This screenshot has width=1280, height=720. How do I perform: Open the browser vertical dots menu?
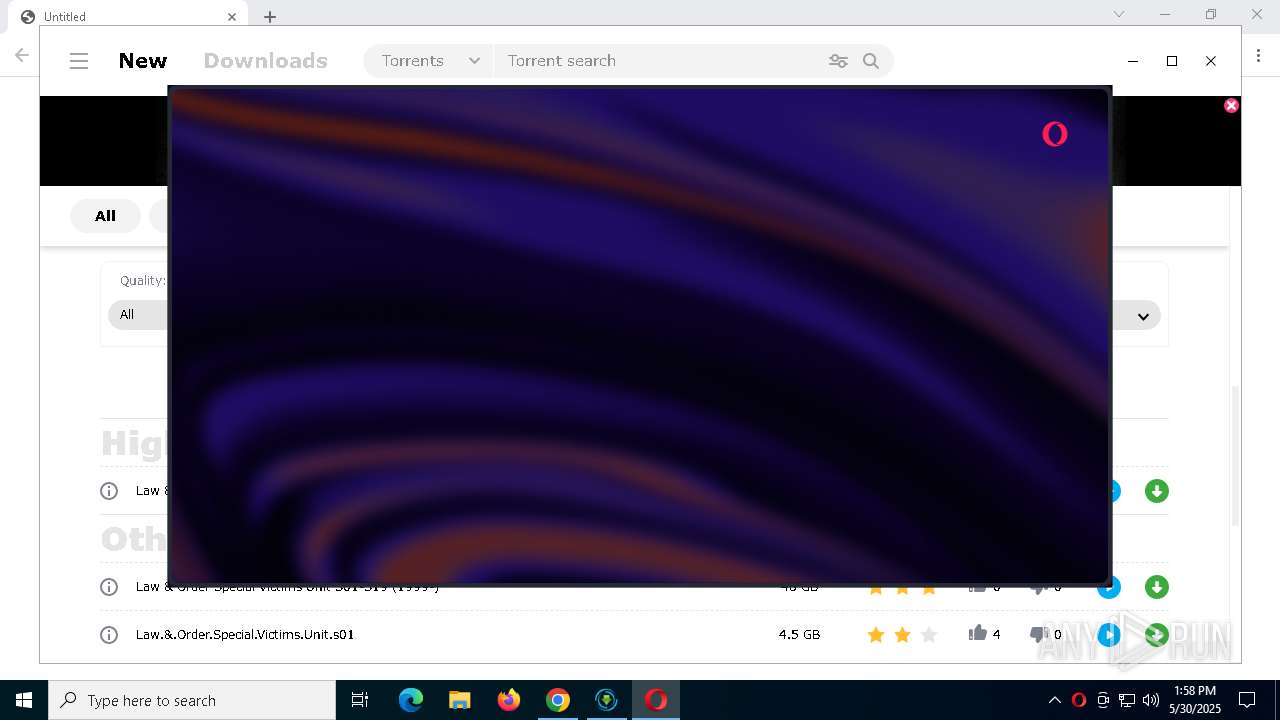click(1260, 56)
